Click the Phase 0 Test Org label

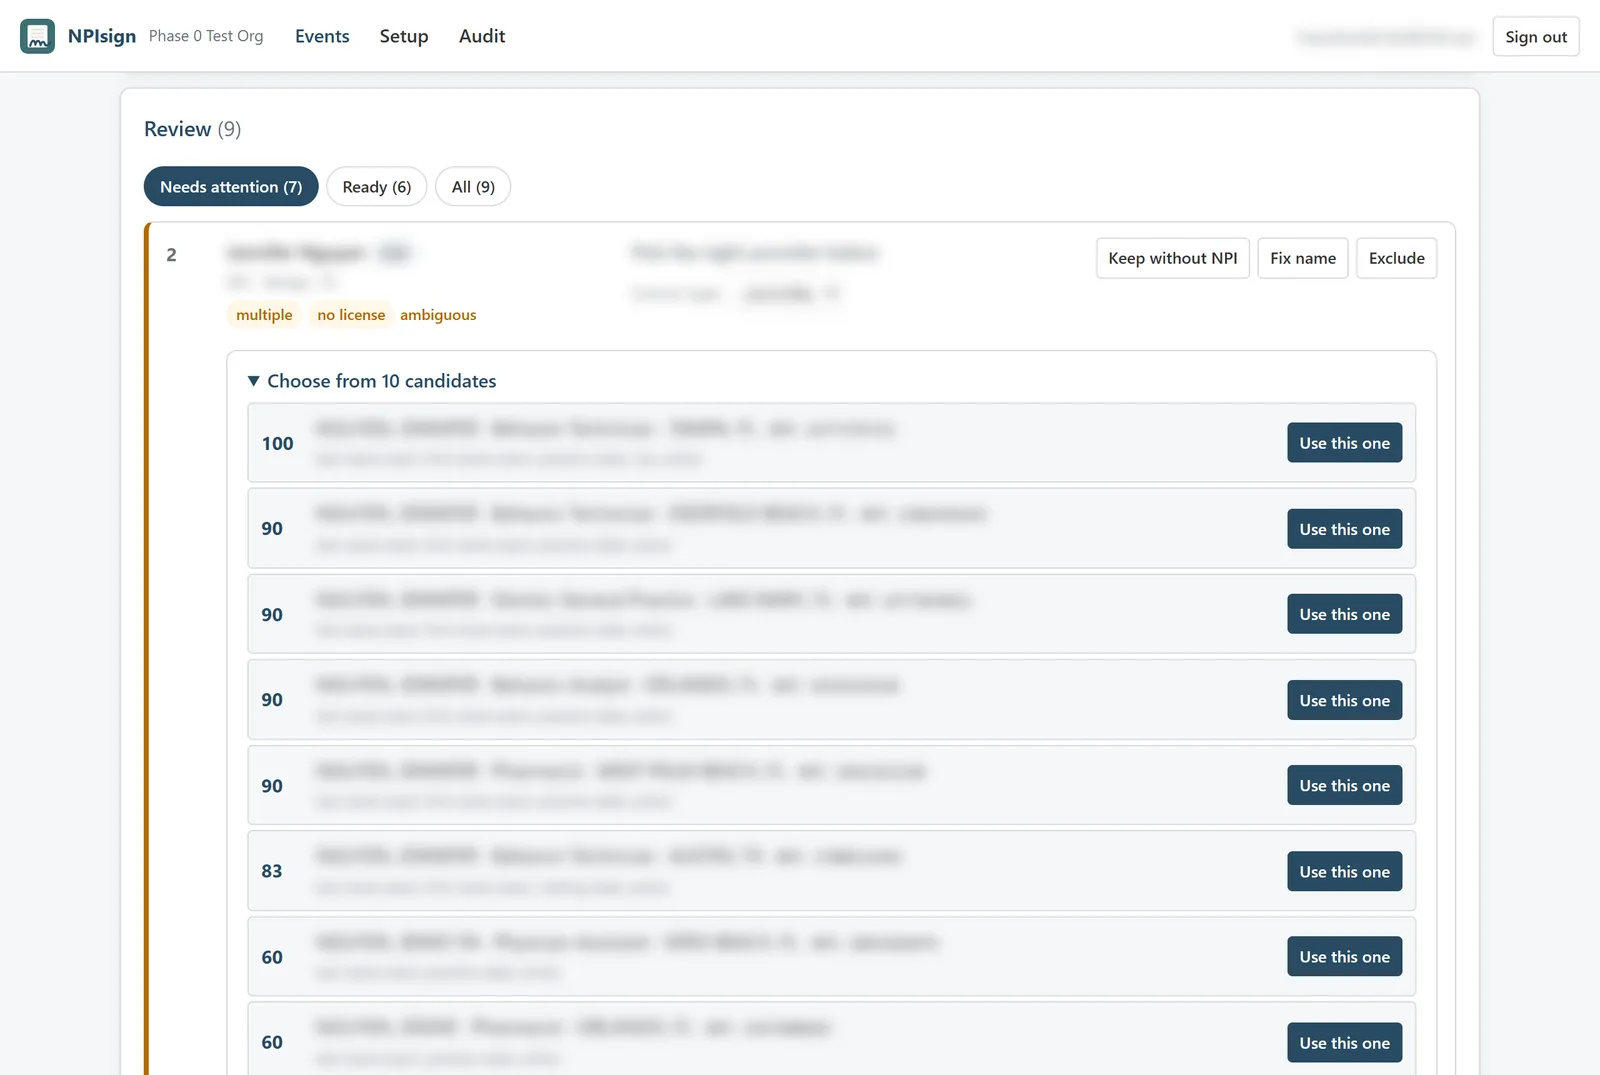(206, 36)
